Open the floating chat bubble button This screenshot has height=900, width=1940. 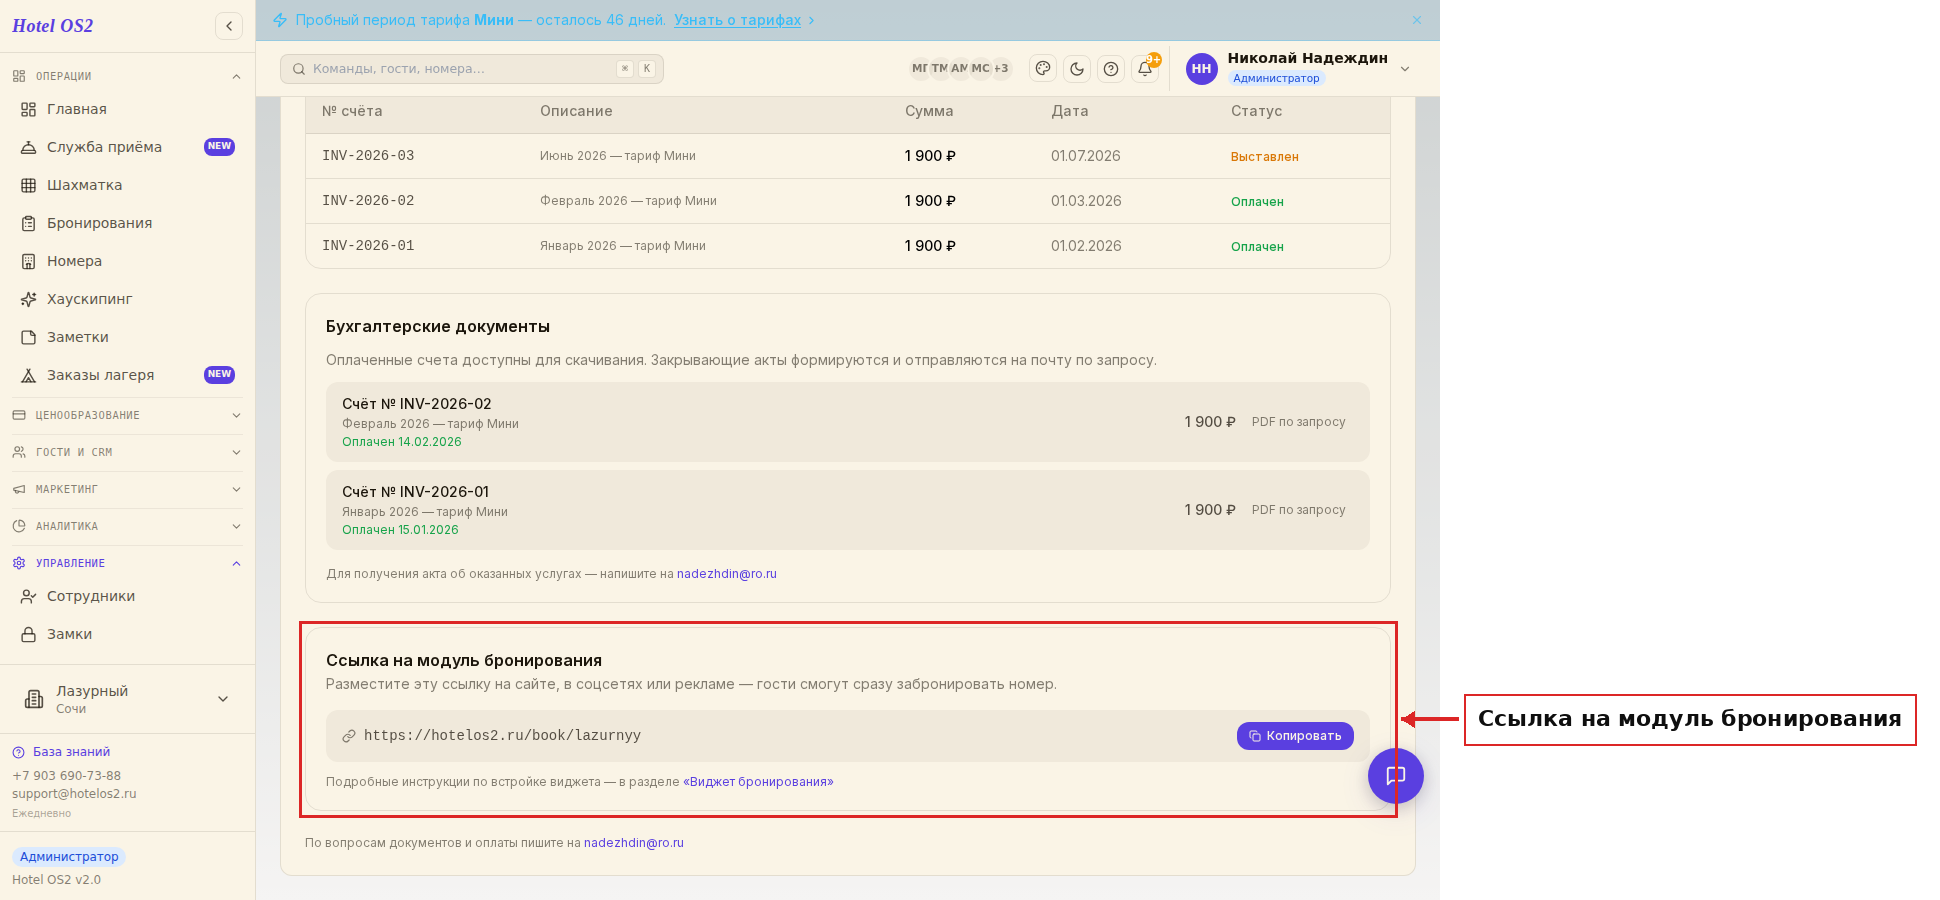1396,776
